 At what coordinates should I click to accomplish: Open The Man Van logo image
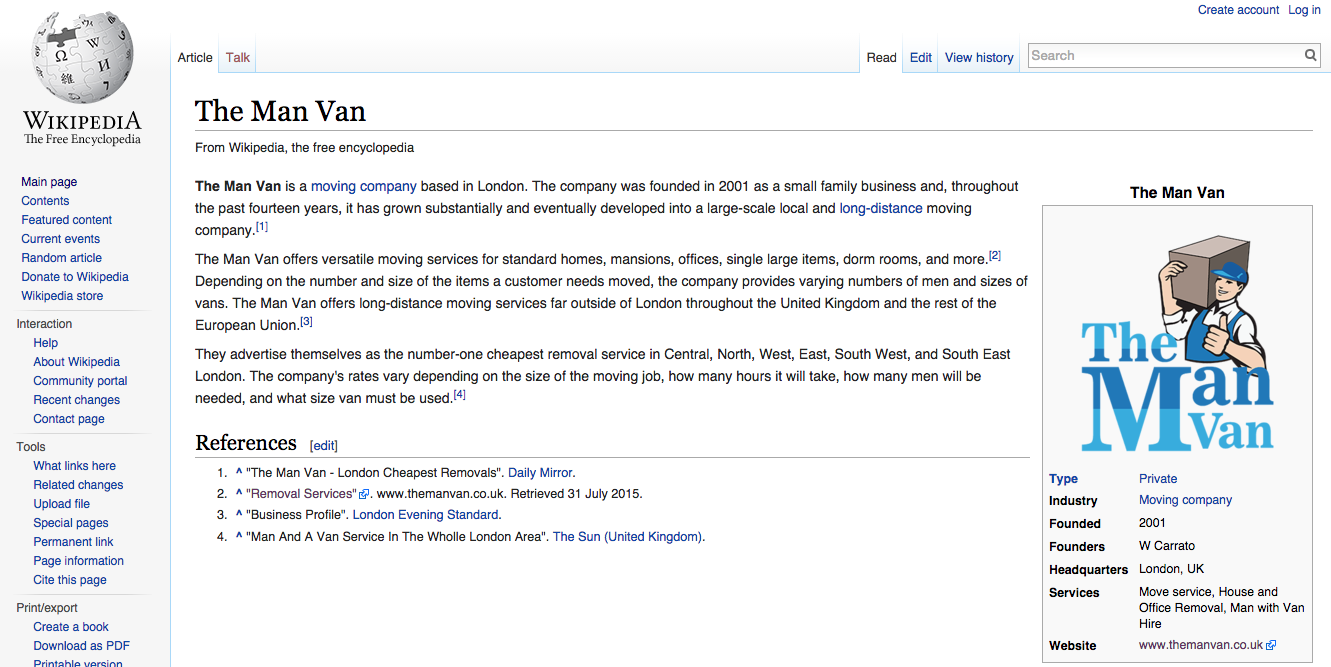point(1177,343)
